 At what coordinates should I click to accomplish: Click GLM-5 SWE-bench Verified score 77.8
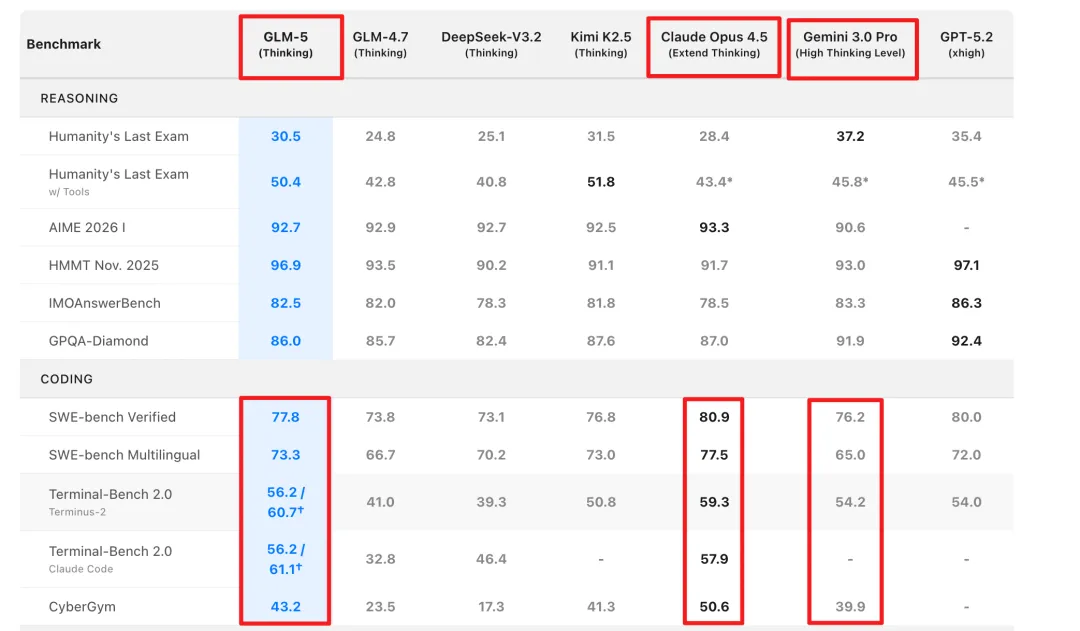tap(286, 417)
